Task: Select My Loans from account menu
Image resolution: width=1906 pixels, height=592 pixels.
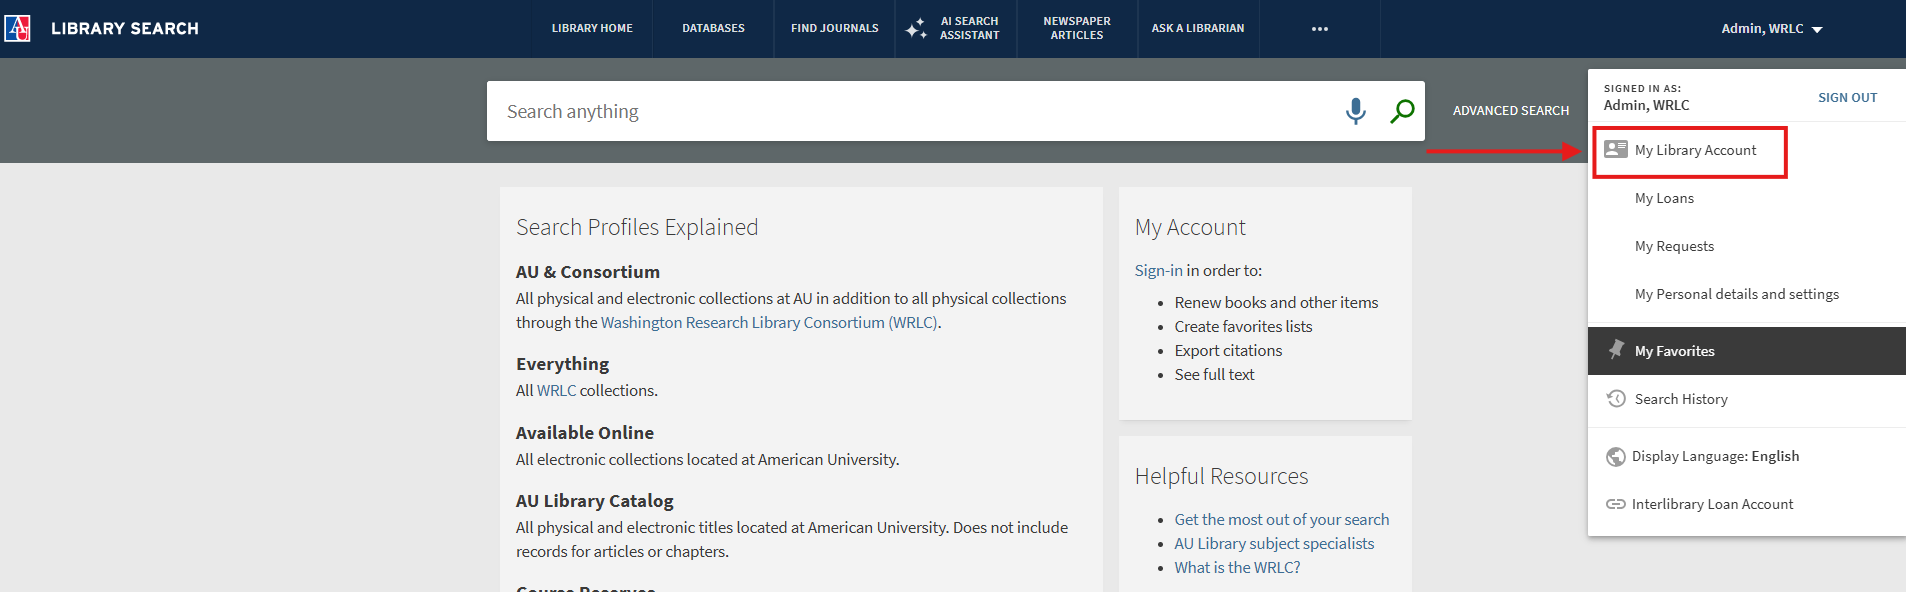Action: coord(1664,198)
